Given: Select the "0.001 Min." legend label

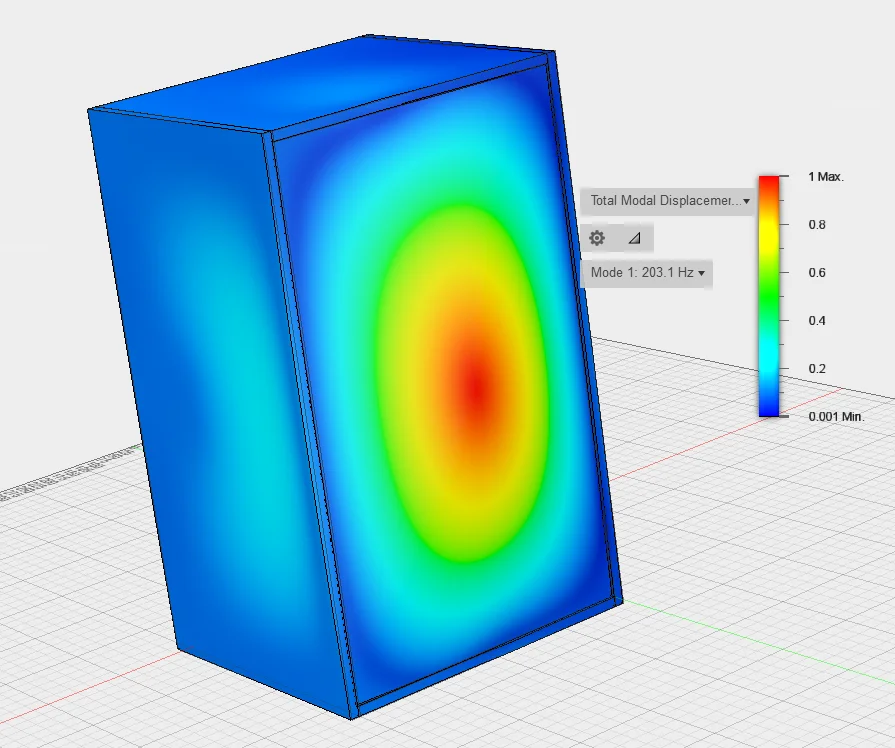Looking at the screenshot, I should pyautogui.click(x=836, y=416).
